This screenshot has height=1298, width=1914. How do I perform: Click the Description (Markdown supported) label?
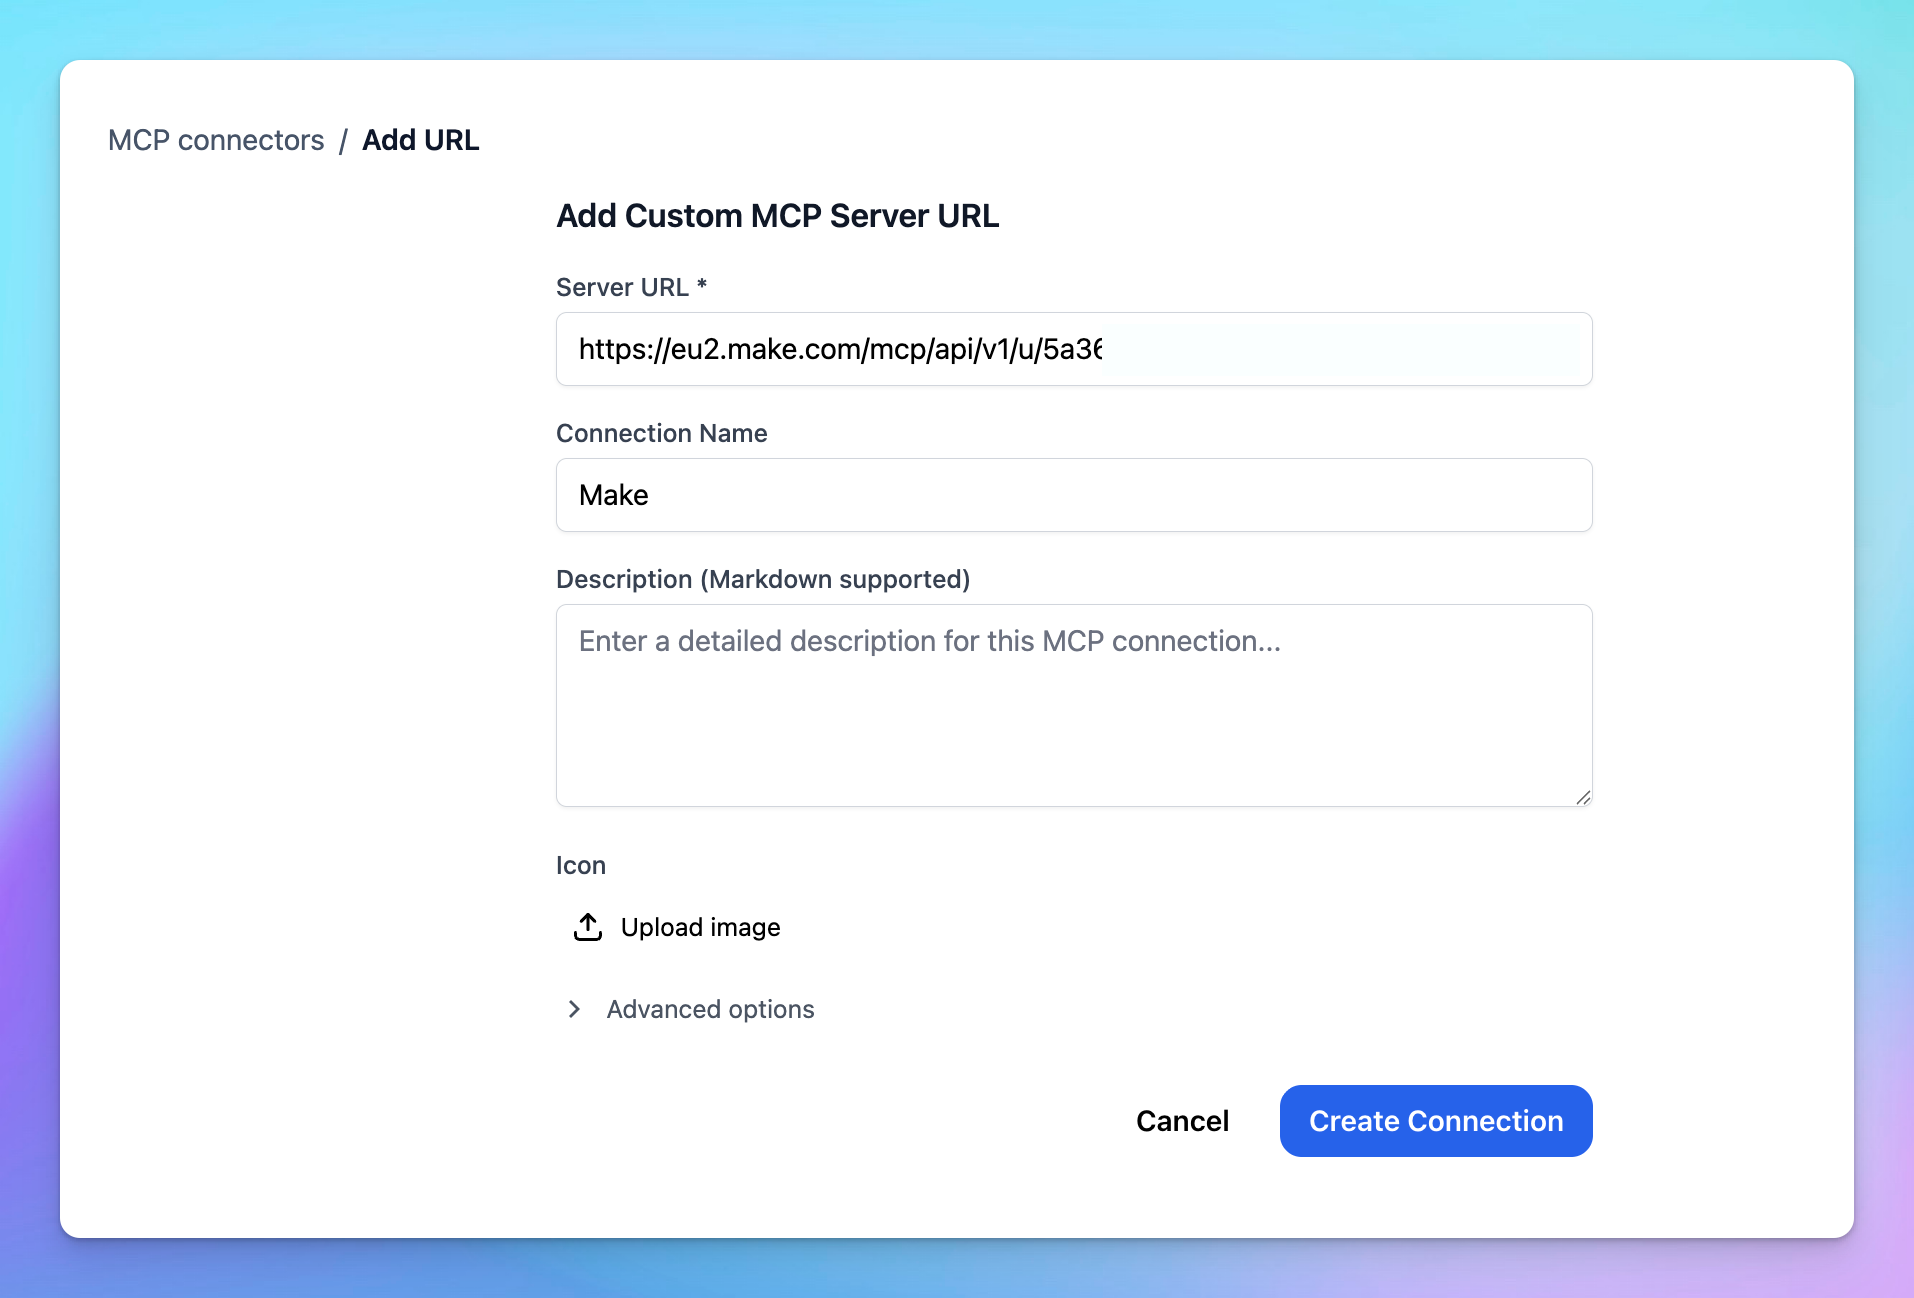coord(762,579)
